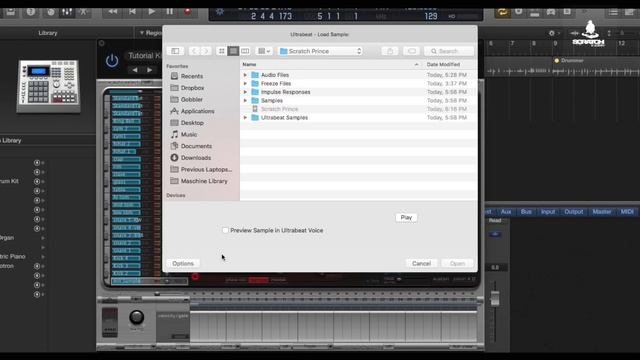Open the Mixer from the control bar

[67, 12]
